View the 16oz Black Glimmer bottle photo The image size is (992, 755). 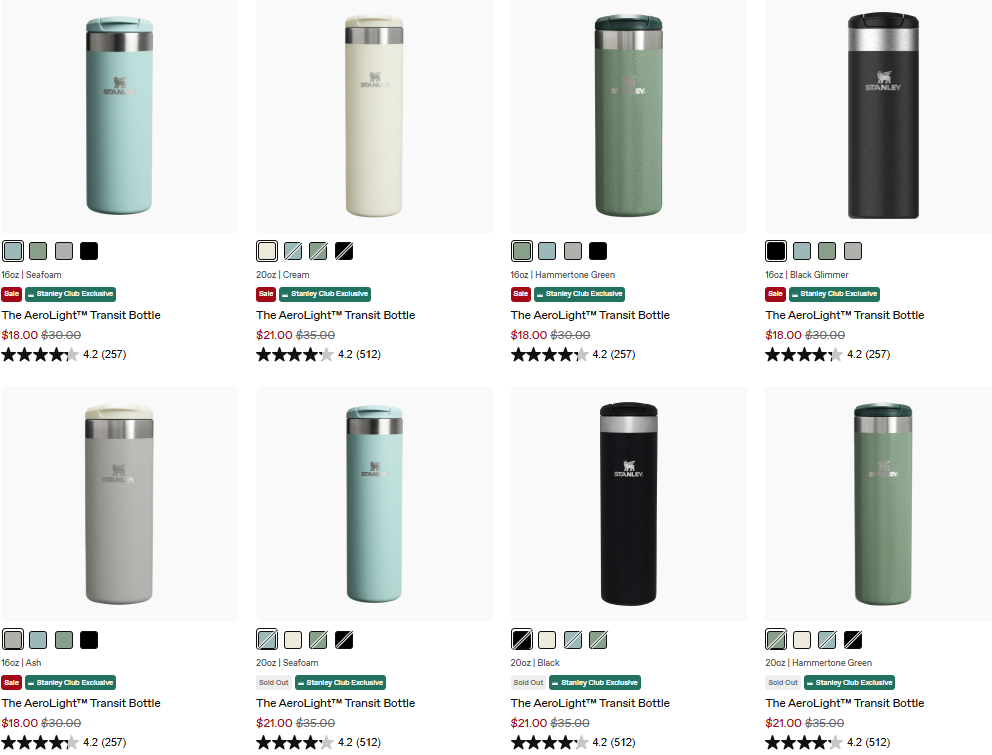[x=883, y=116]
